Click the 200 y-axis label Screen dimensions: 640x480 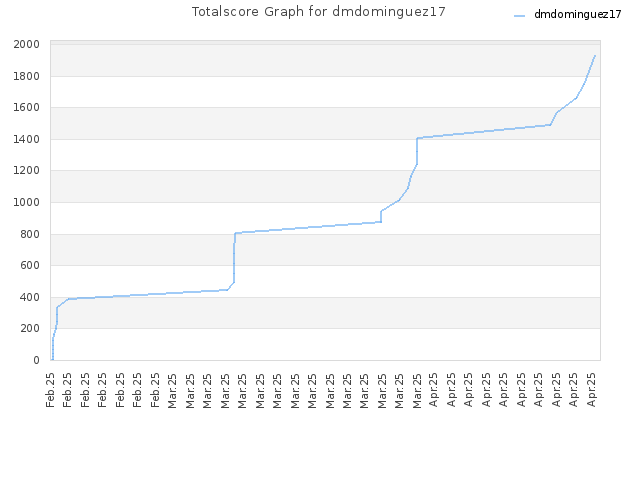tap(30, 328)
